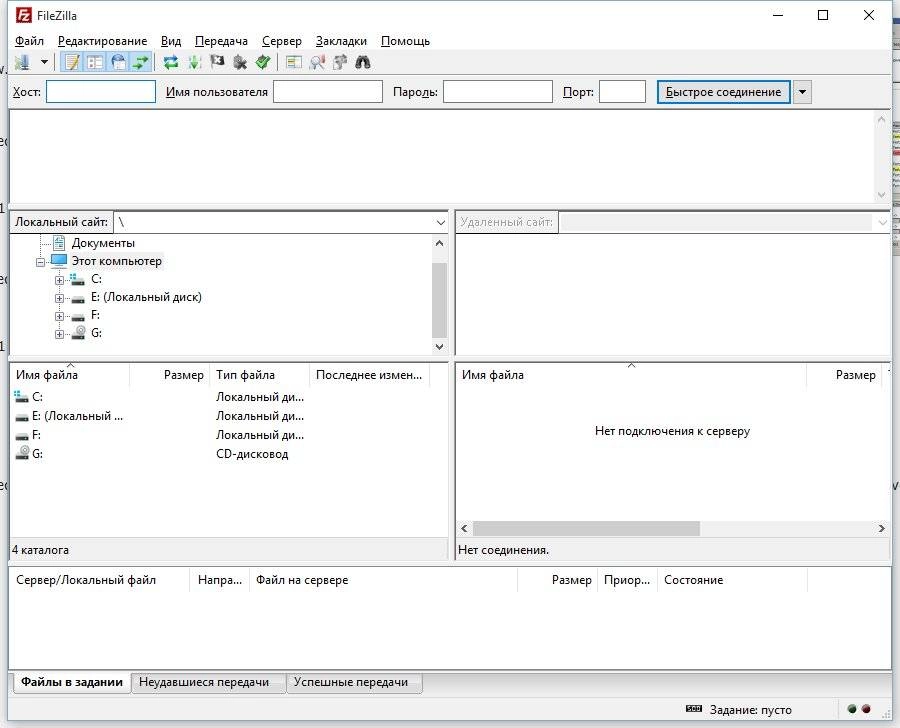Collapse the Этот компьютер tree node

point(40,262)
